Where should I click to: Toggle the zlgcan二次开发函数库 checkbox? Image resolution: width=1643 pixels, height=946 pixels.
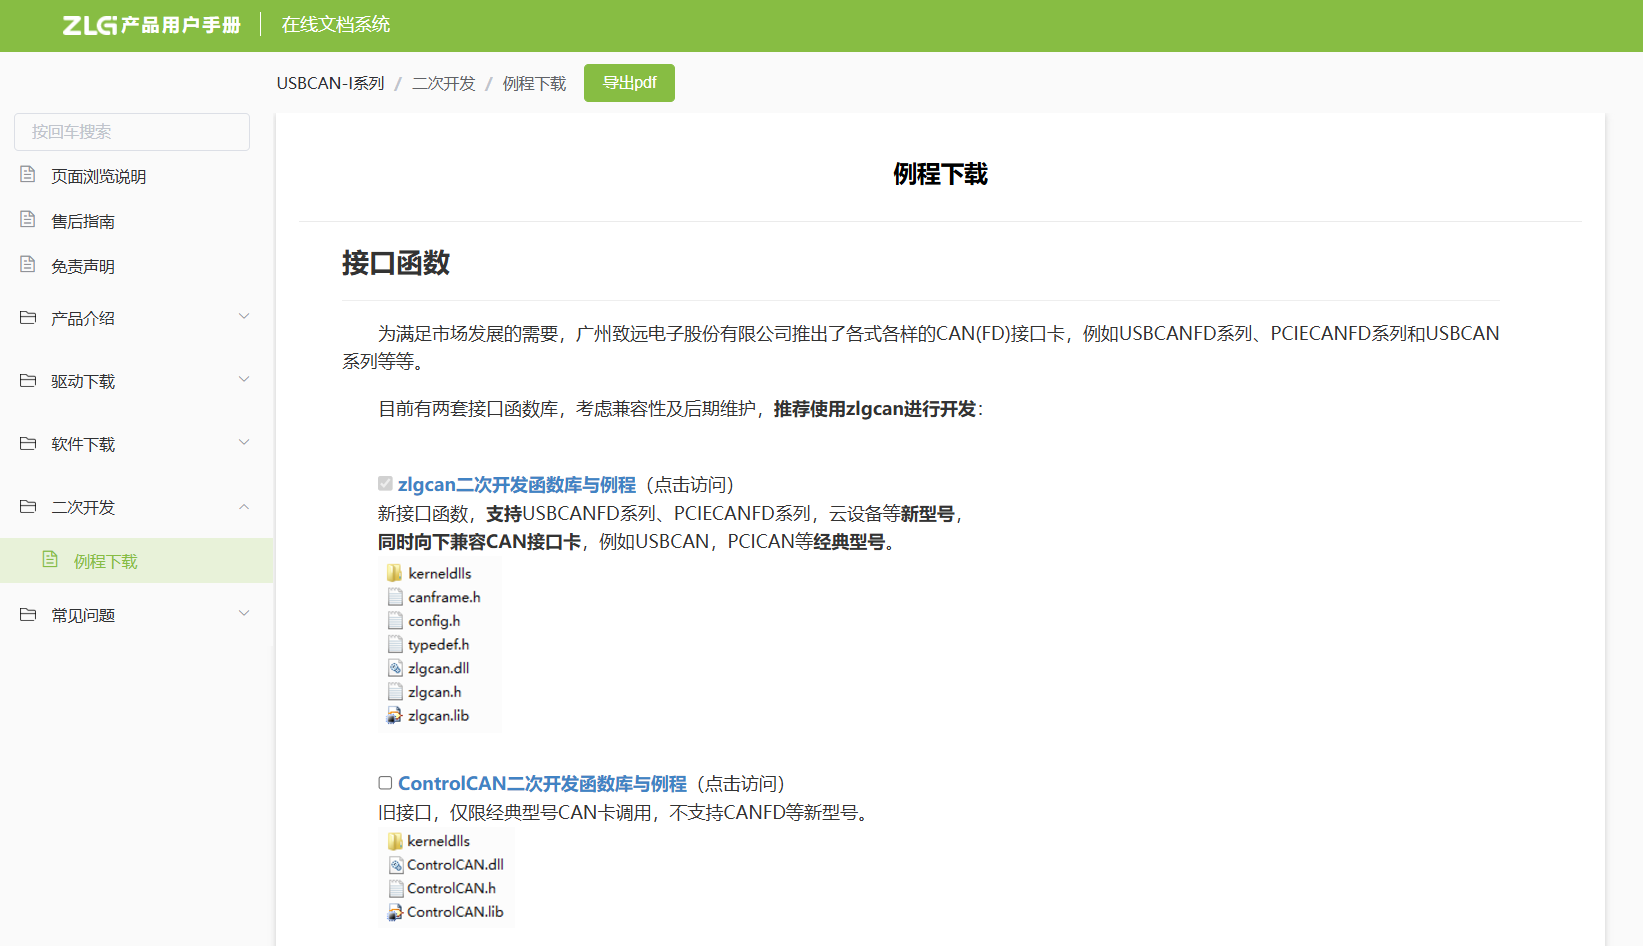pos(385,484)
